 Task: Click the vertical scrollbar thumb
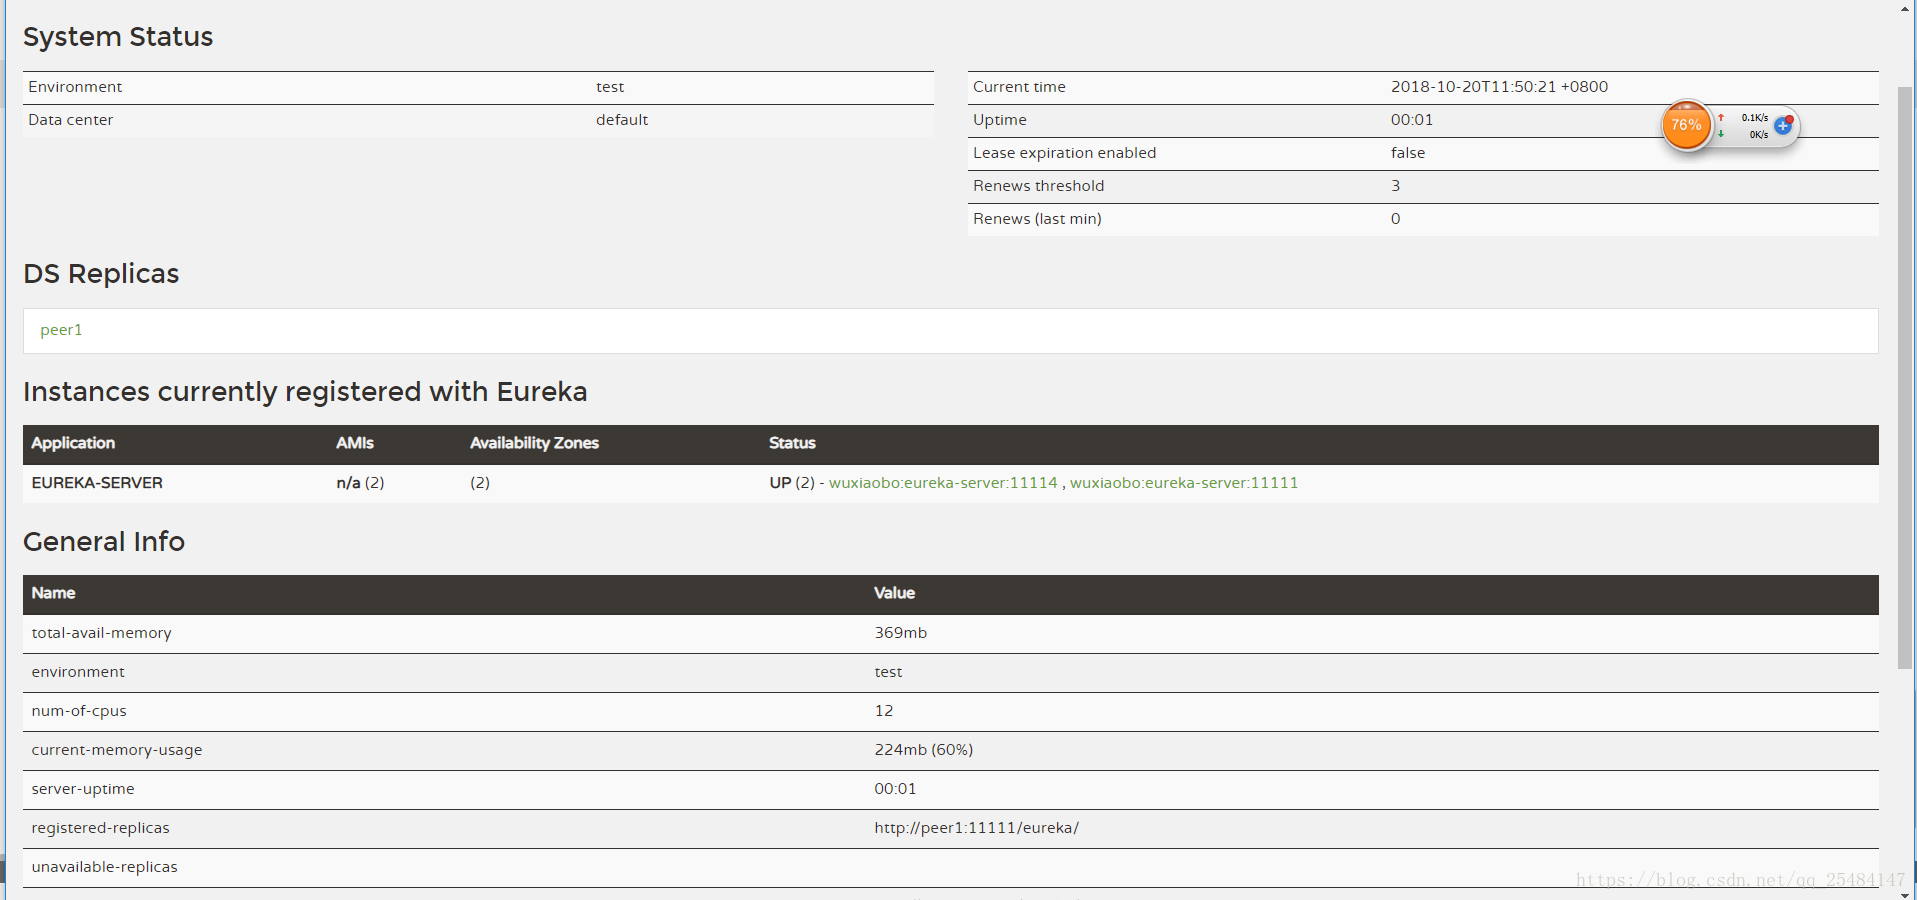pyautogui.click(x=1905, y=377)
